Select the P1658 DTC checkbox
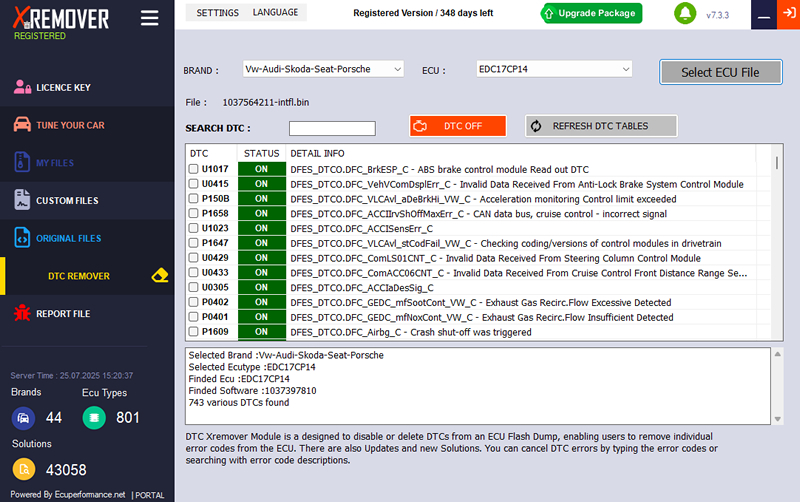Image resolution: width=800 pixels, height=502 pixels. click(193, 213)
